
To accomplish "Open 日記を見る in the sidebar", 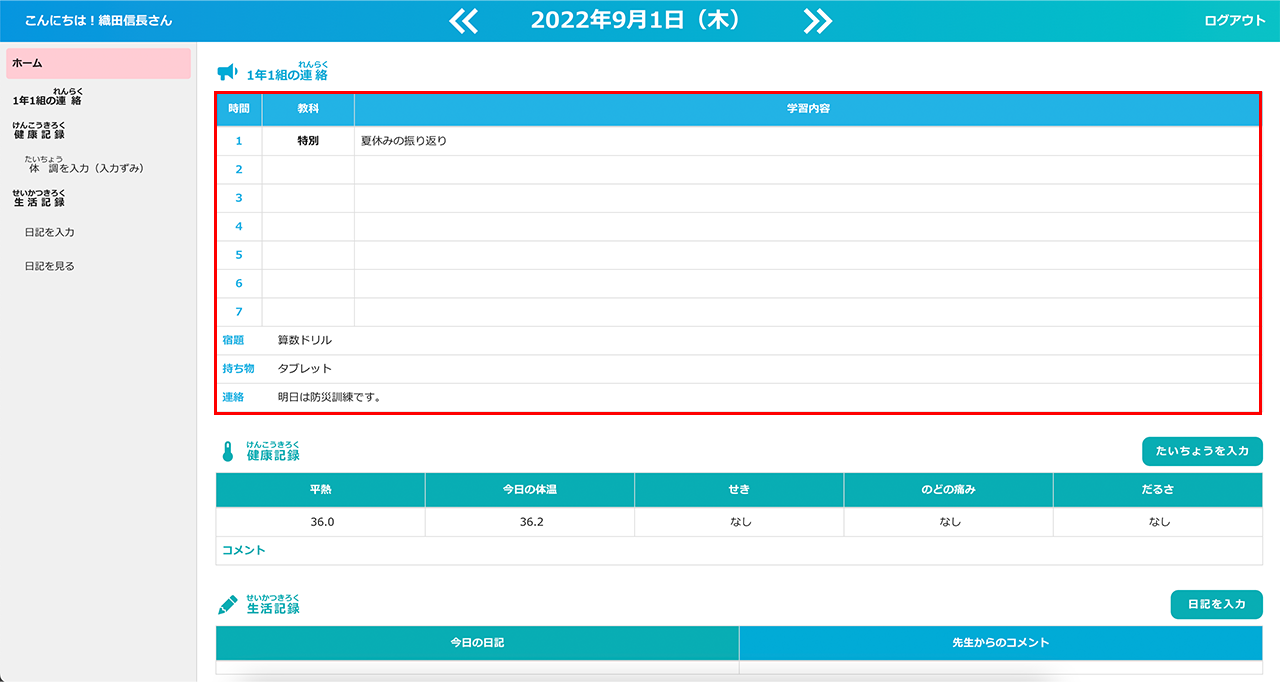I will (x=50, y=266).
